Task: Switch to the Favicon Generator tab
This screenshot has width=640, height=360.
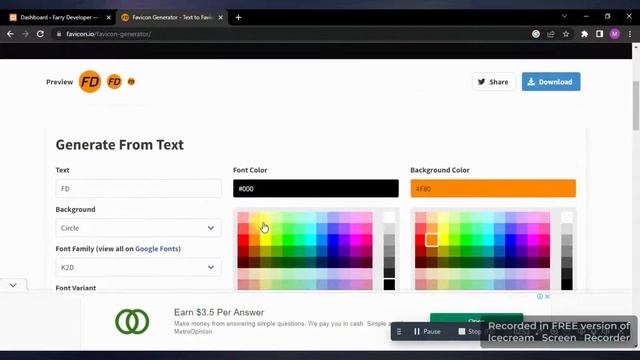Action: (x=171, y=18)
